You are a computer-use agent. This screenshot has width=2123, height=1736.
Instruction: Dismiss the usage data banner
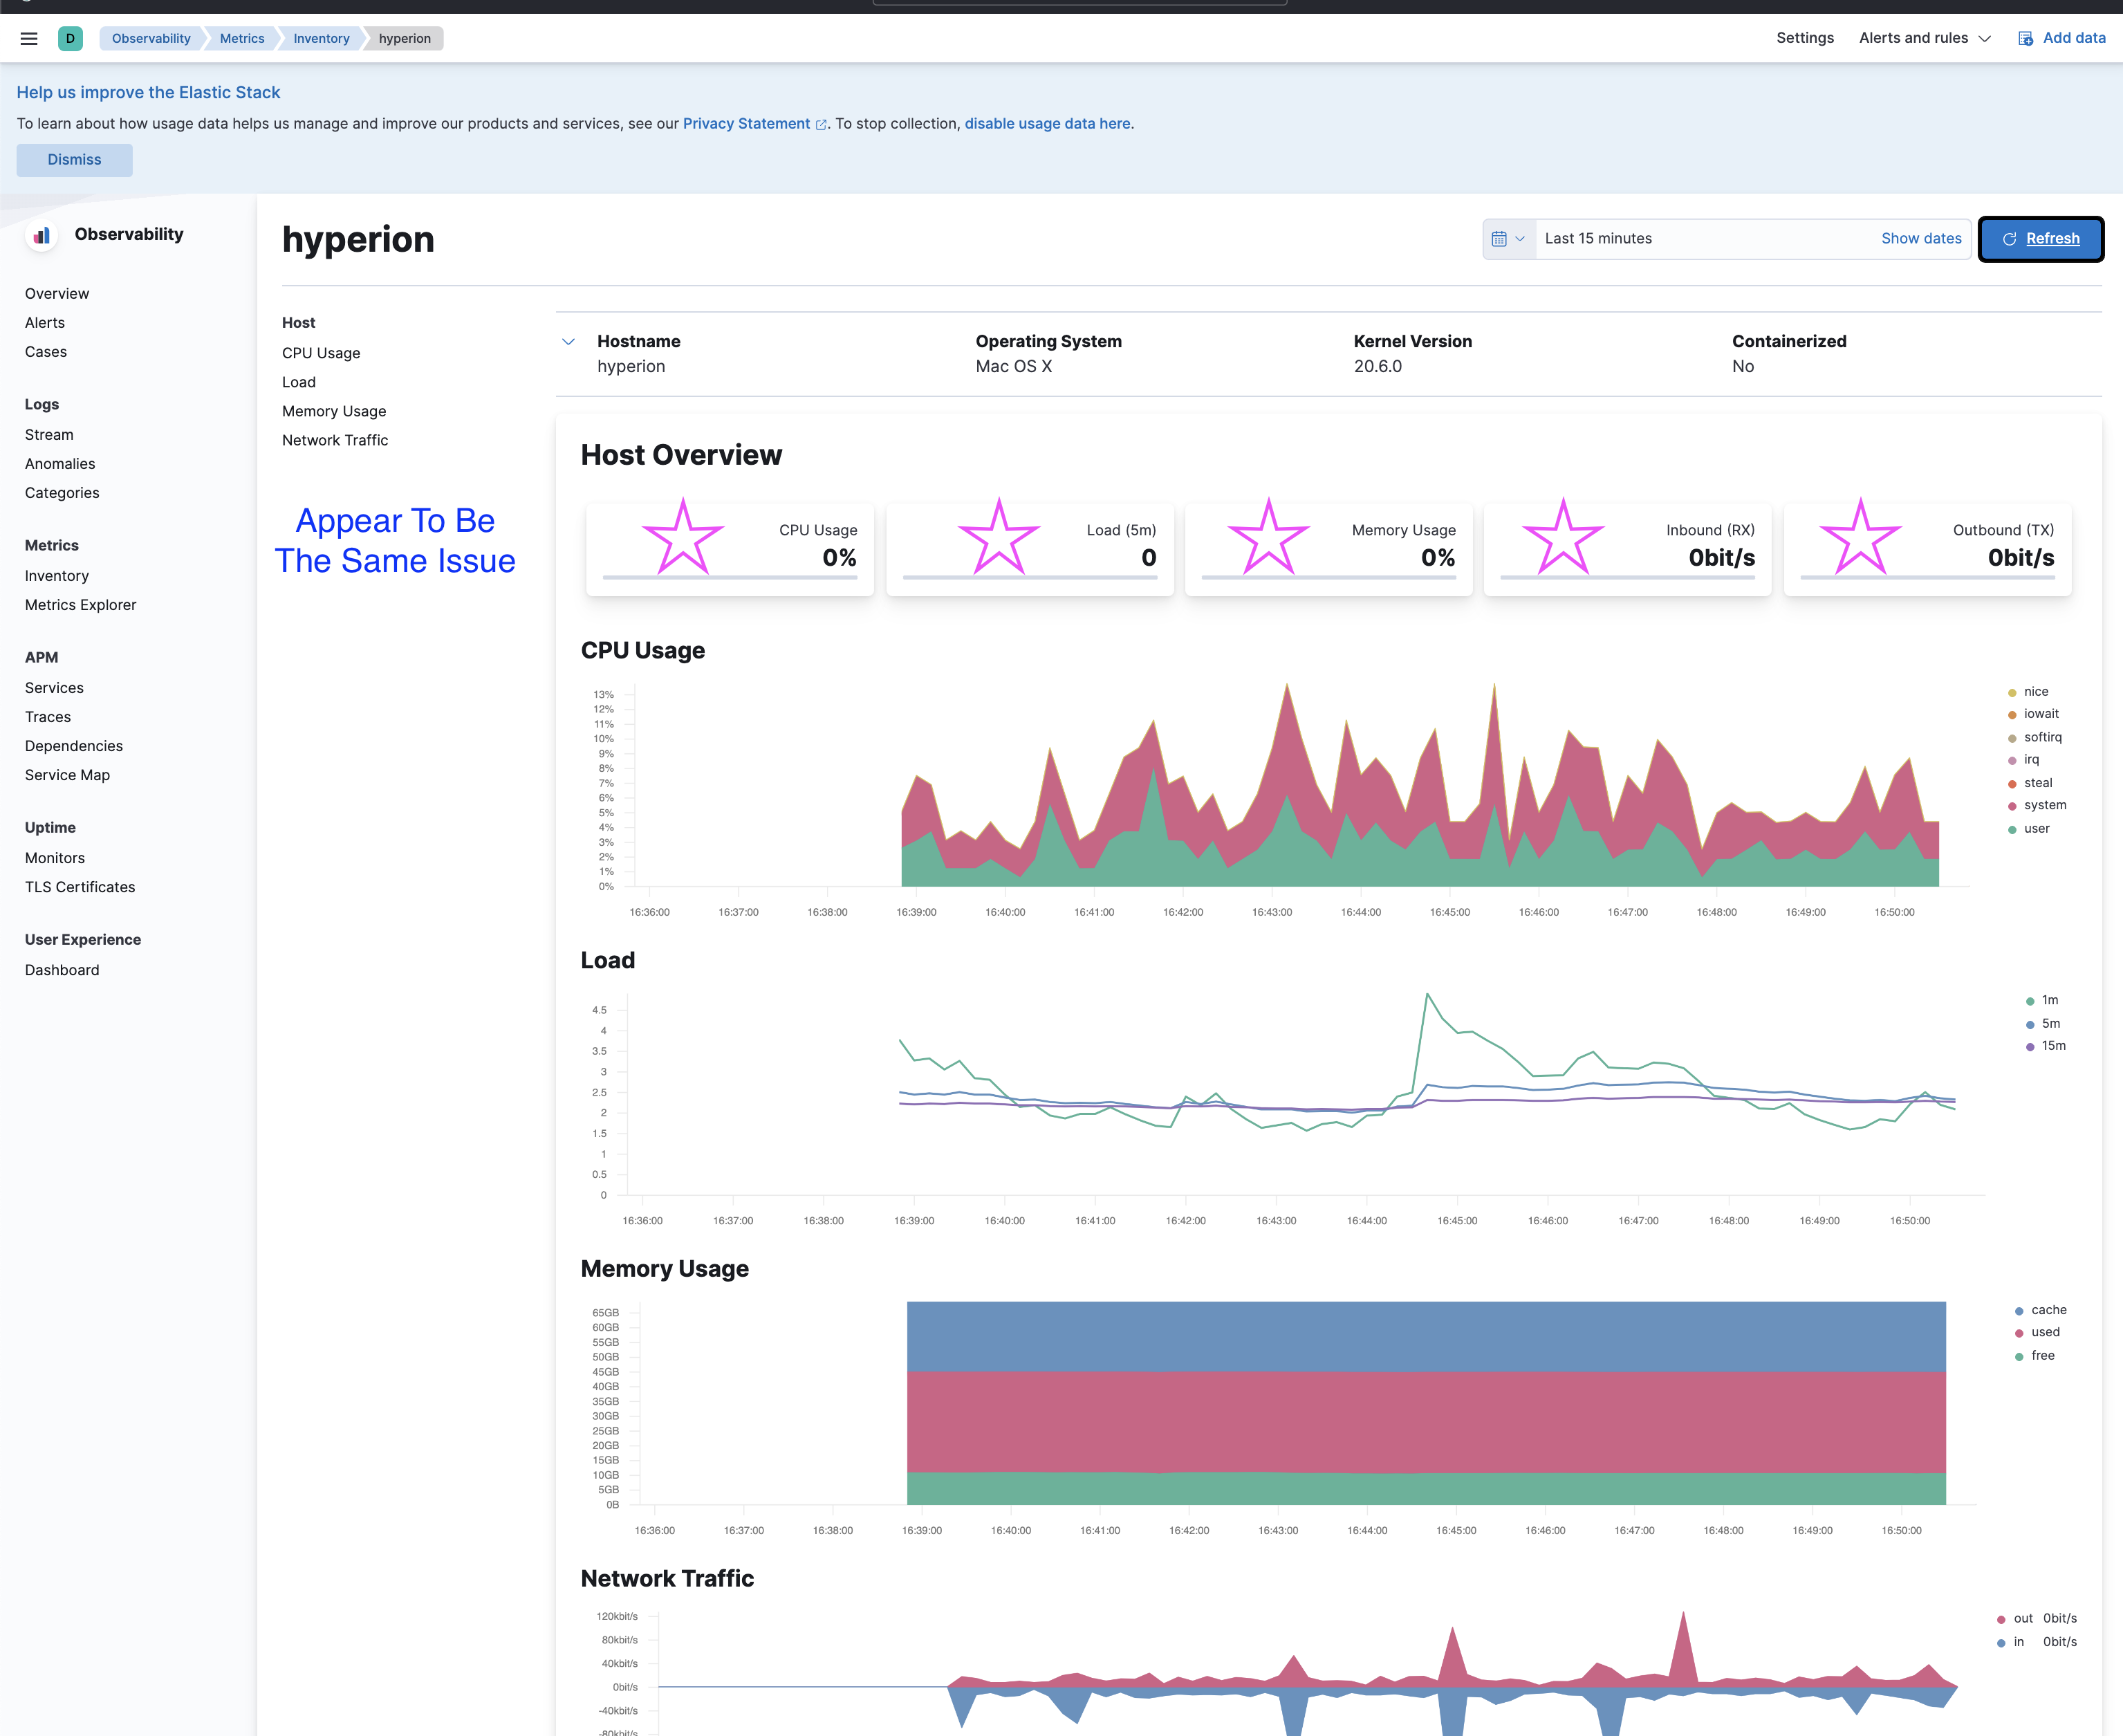[x=74, y=160]
